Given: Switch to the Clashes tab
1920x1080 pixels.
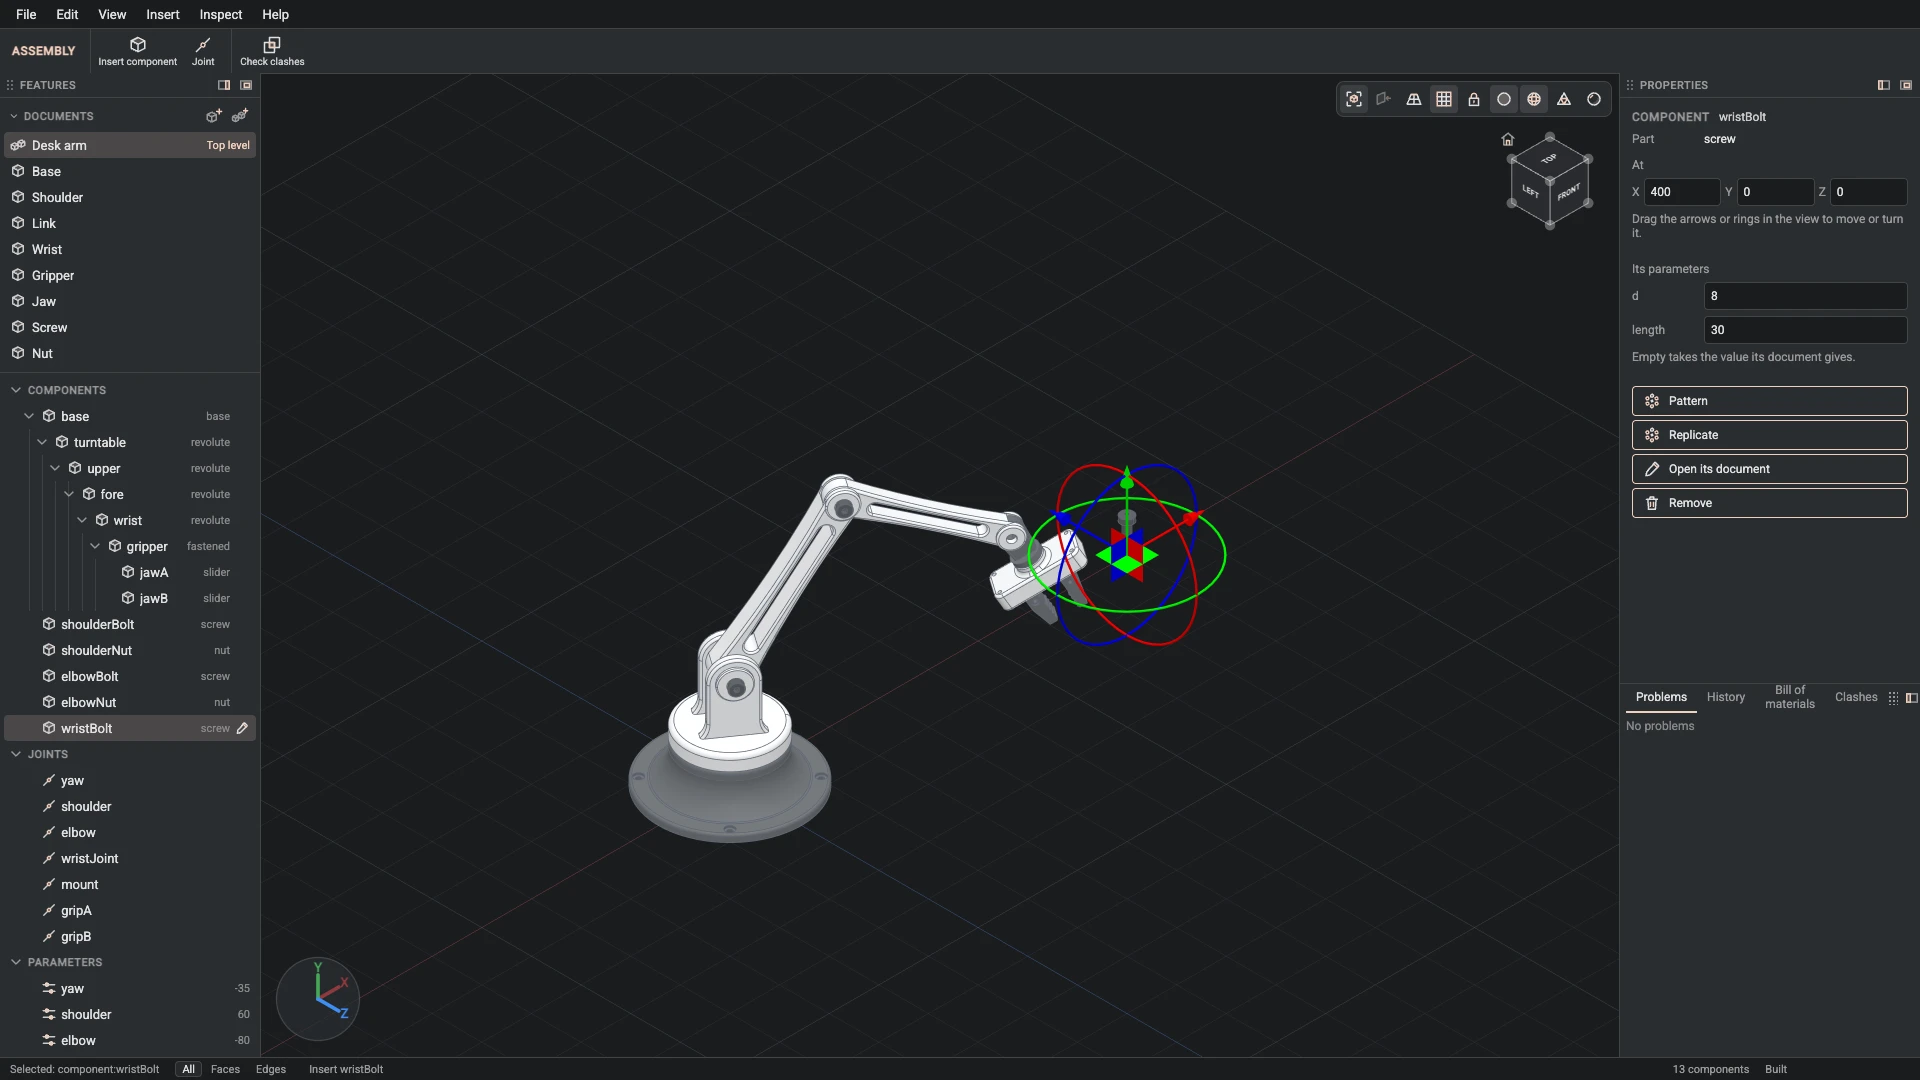Looking at the screenshot, I should (1856, 697).
